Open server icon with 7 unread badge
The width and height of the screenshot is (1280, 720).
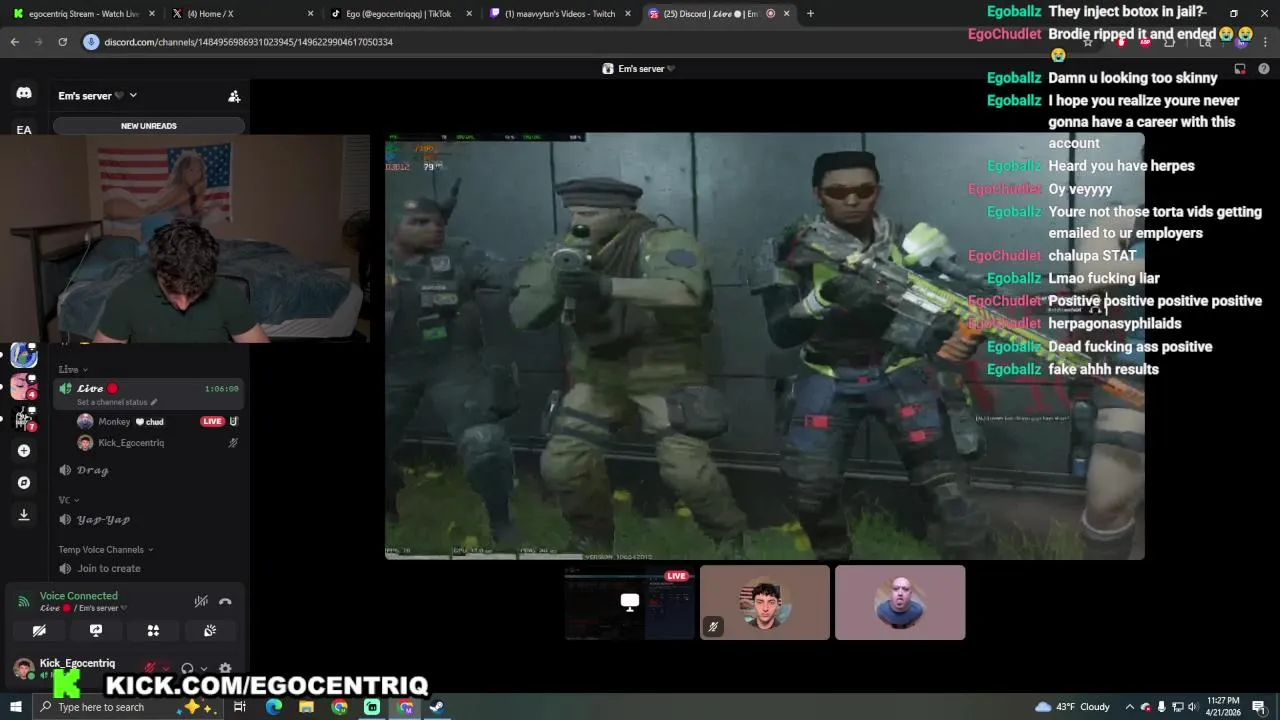pos(24,419)
